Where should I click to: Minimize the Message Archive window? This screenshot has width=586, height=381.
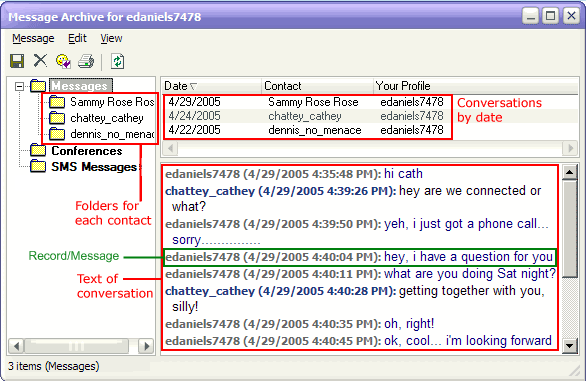531,16
